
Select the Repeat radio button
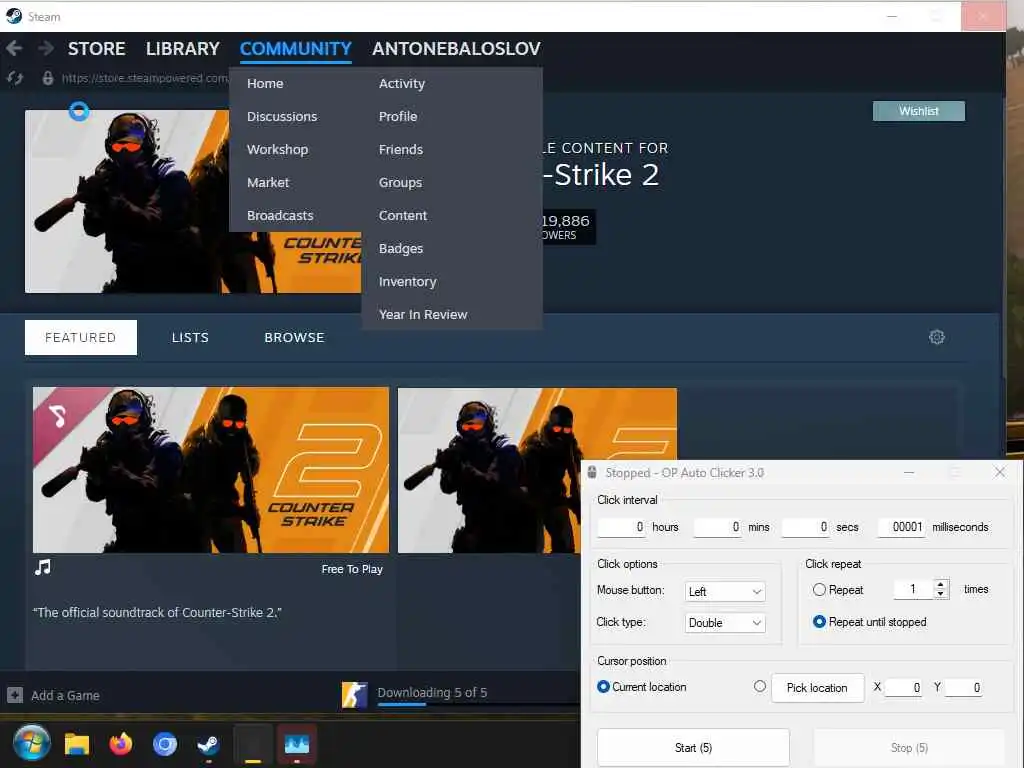point(819,590)
